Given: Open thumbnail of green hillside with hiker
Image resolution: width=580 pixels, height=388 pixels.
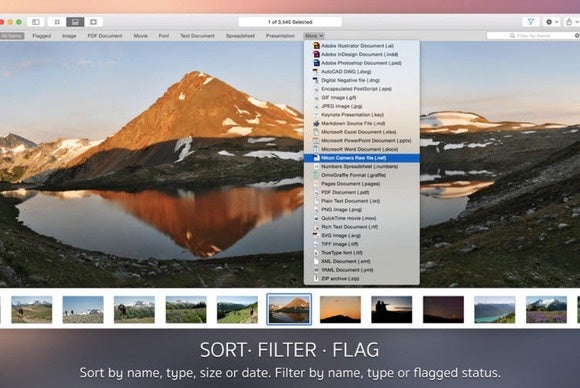Looking at the screenshot, I should 237,310.
